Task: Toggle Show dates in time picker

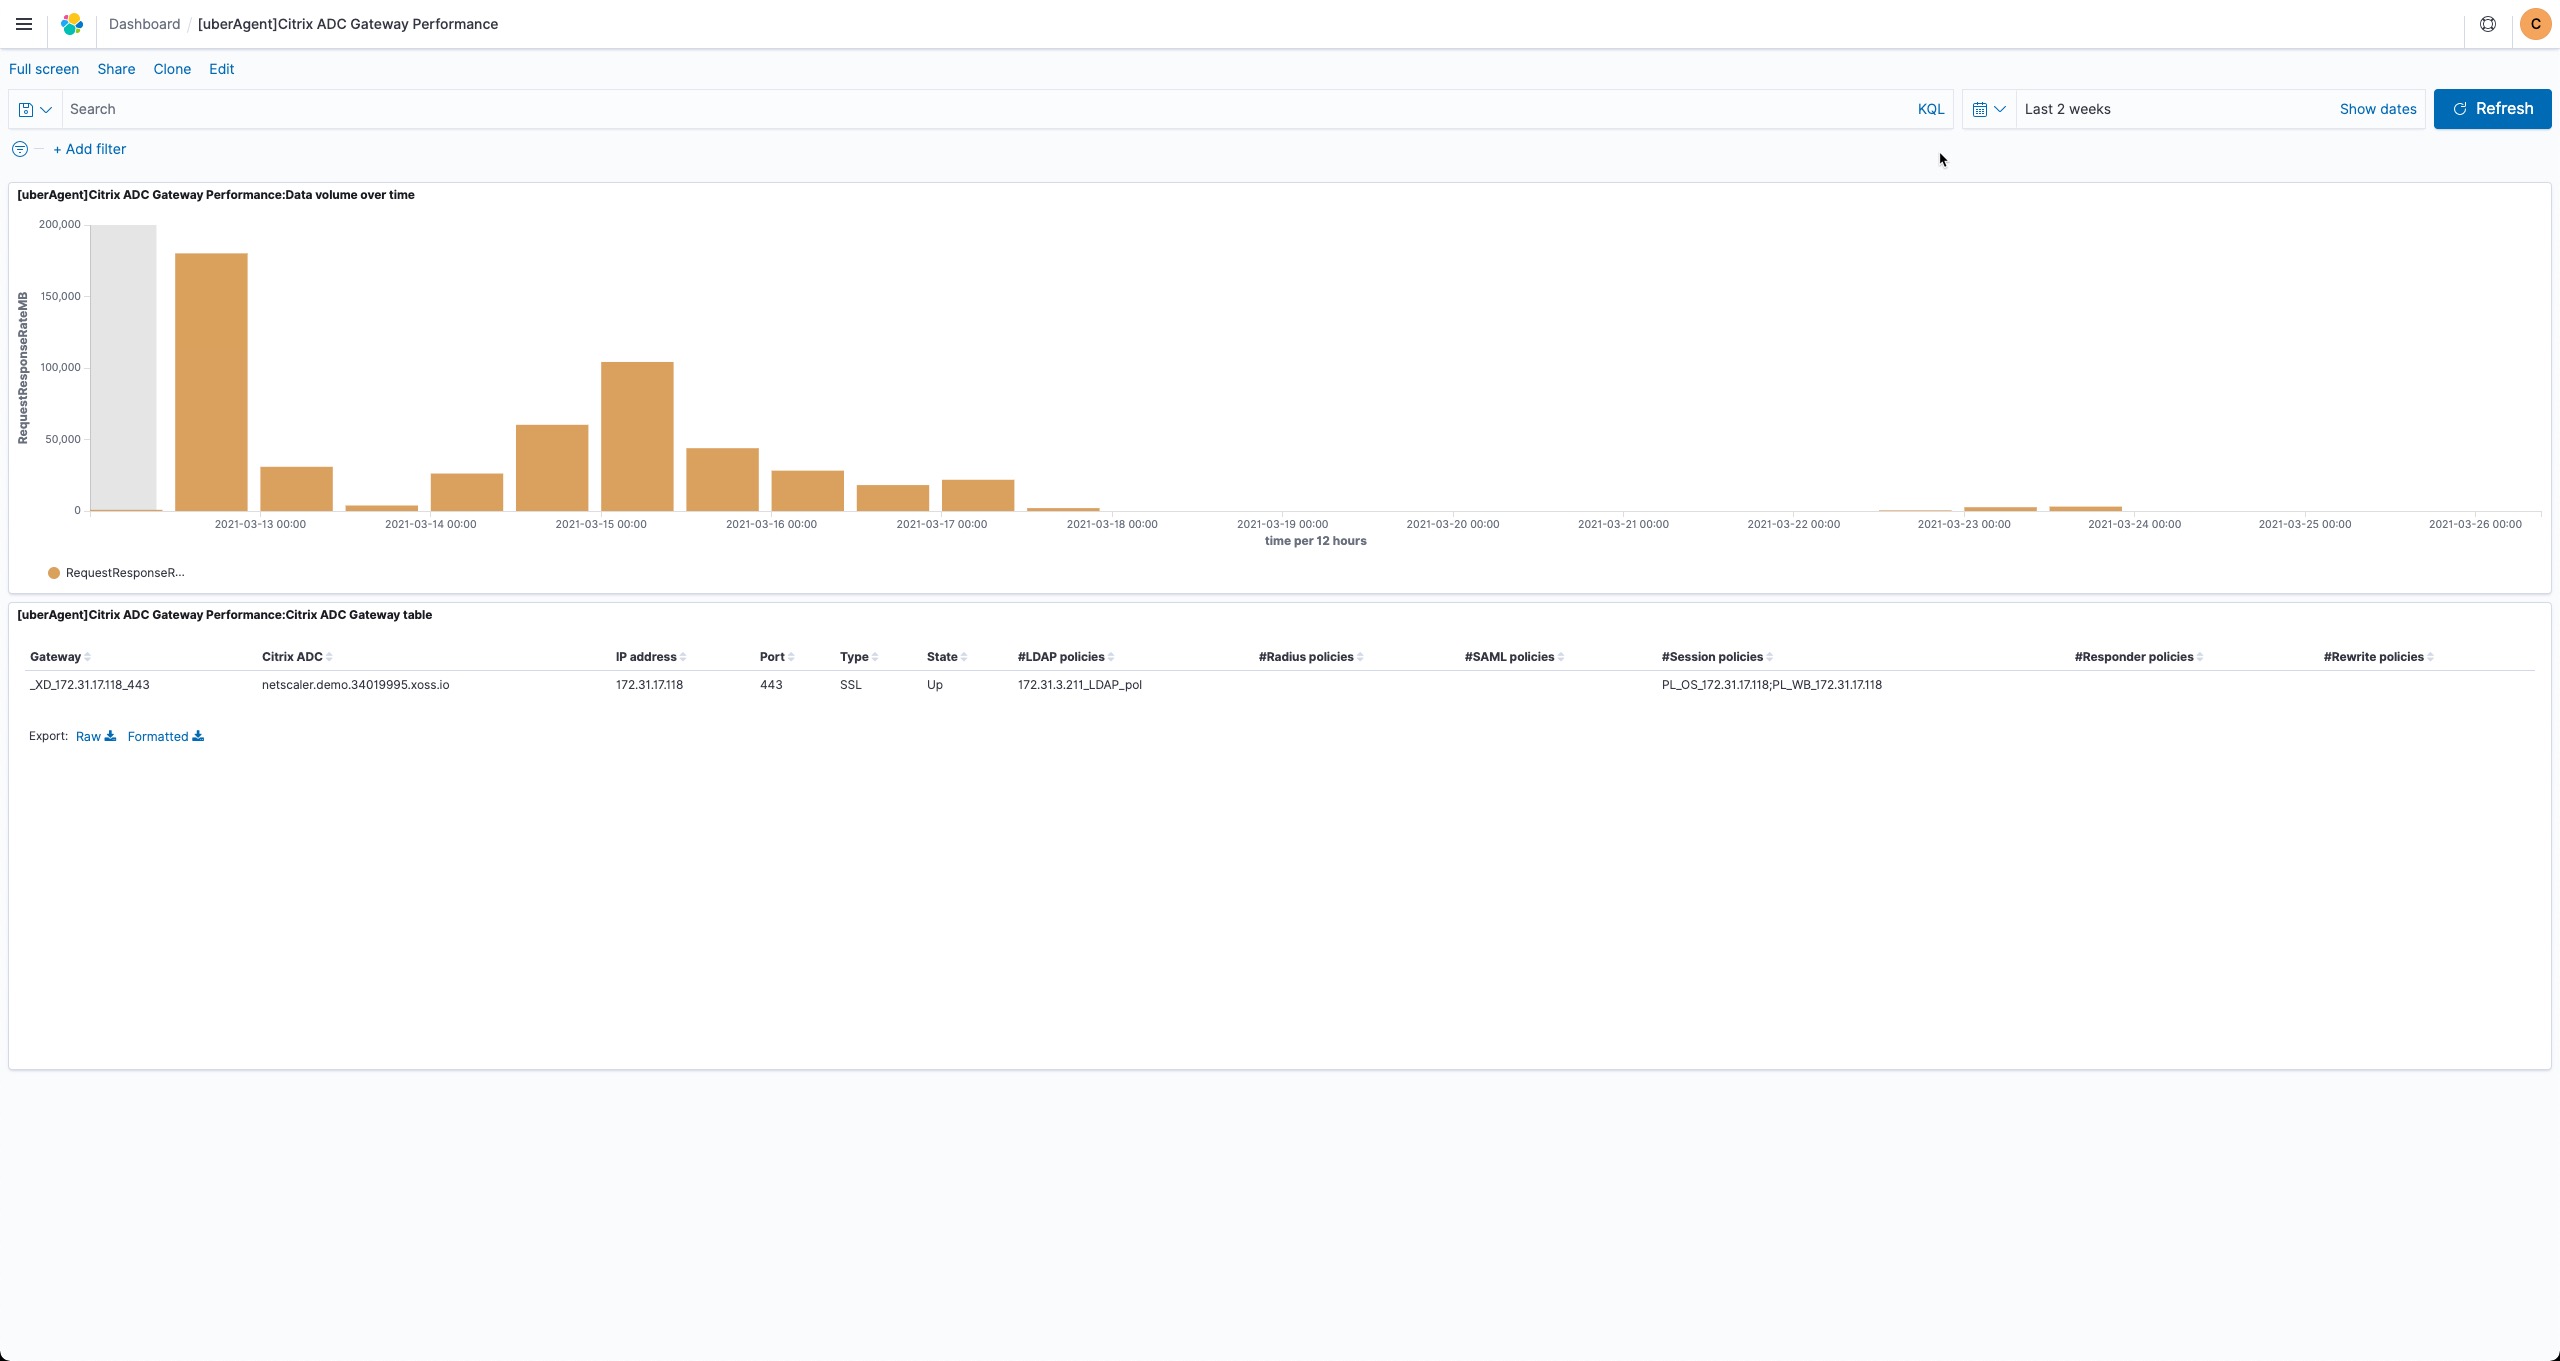Action: (2377, 109)
